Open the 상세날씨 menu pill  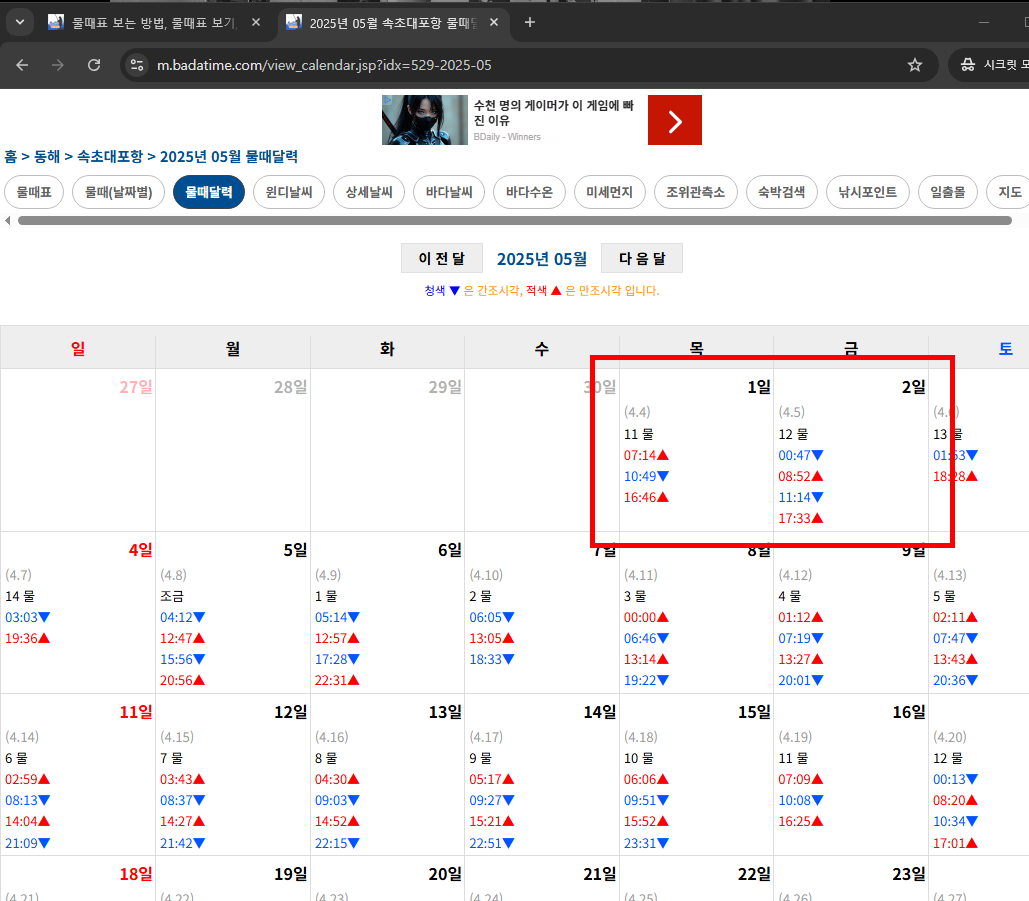tap(369, 192)
